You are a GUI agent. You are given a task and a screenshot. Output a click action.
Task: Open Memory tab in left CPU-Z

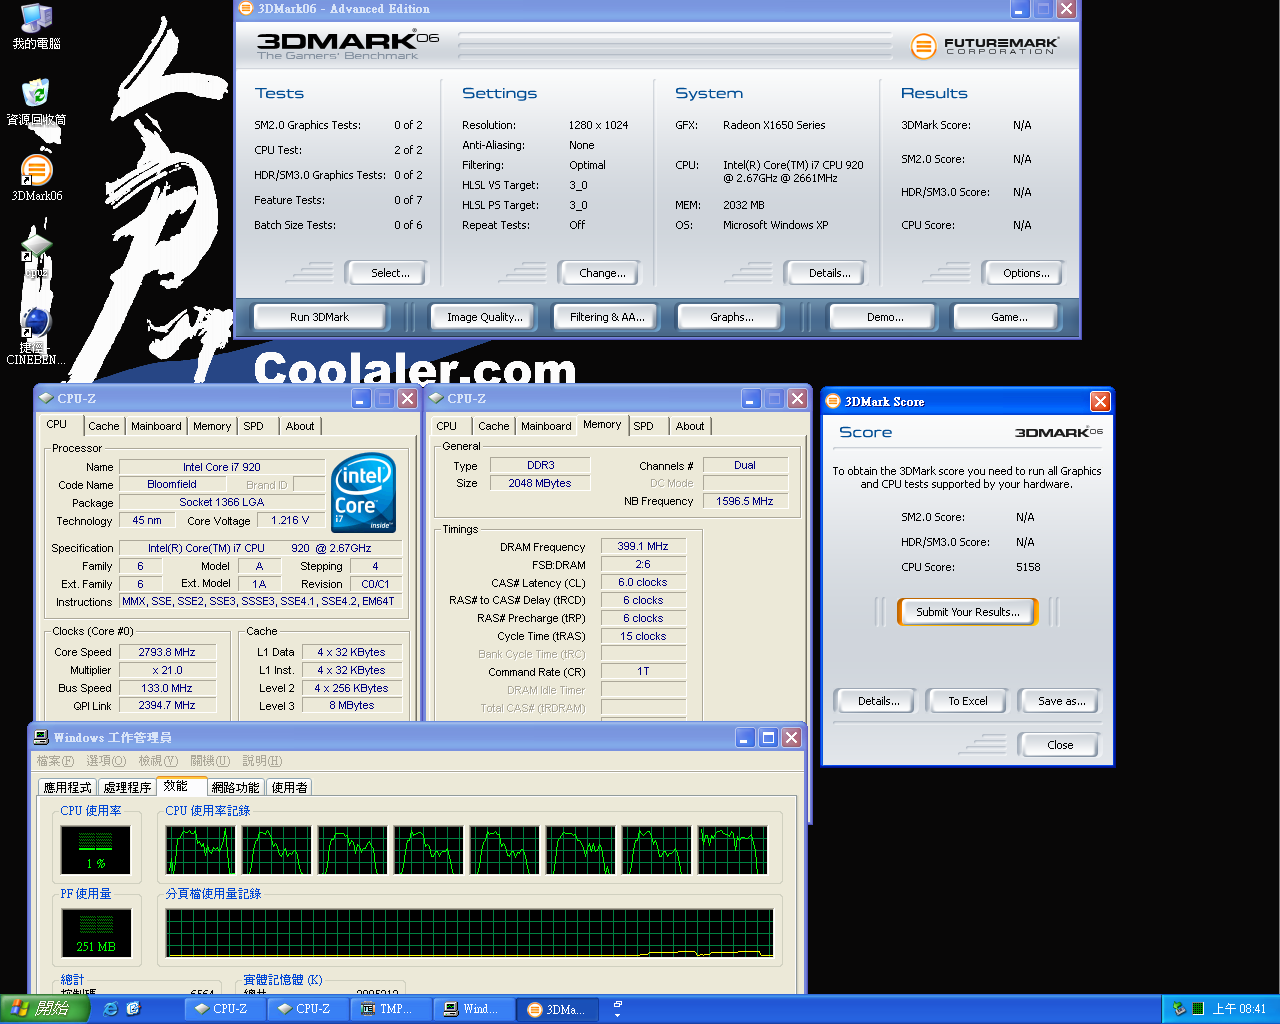[212, 426]
